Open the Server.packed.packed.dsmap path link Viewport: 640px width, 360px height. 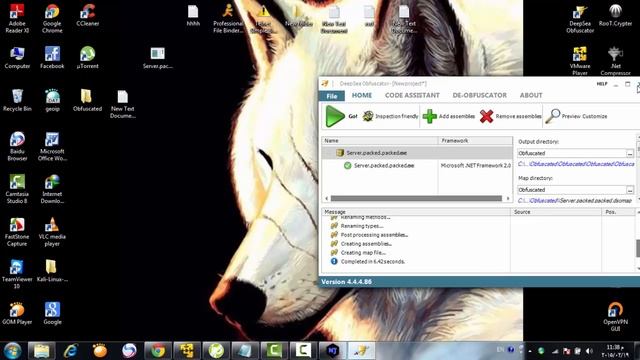[575, 200]
